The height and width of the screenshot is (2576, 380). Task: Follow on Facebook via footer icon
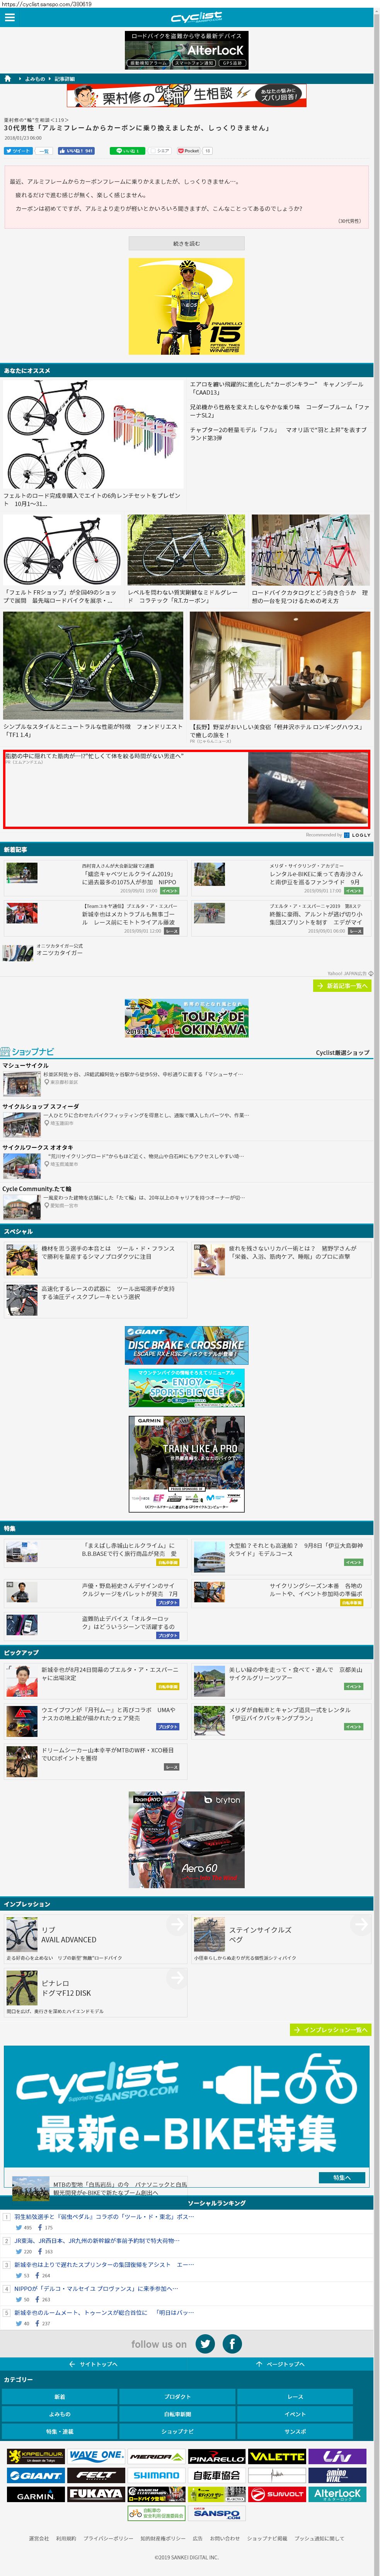click(232, 2344)
